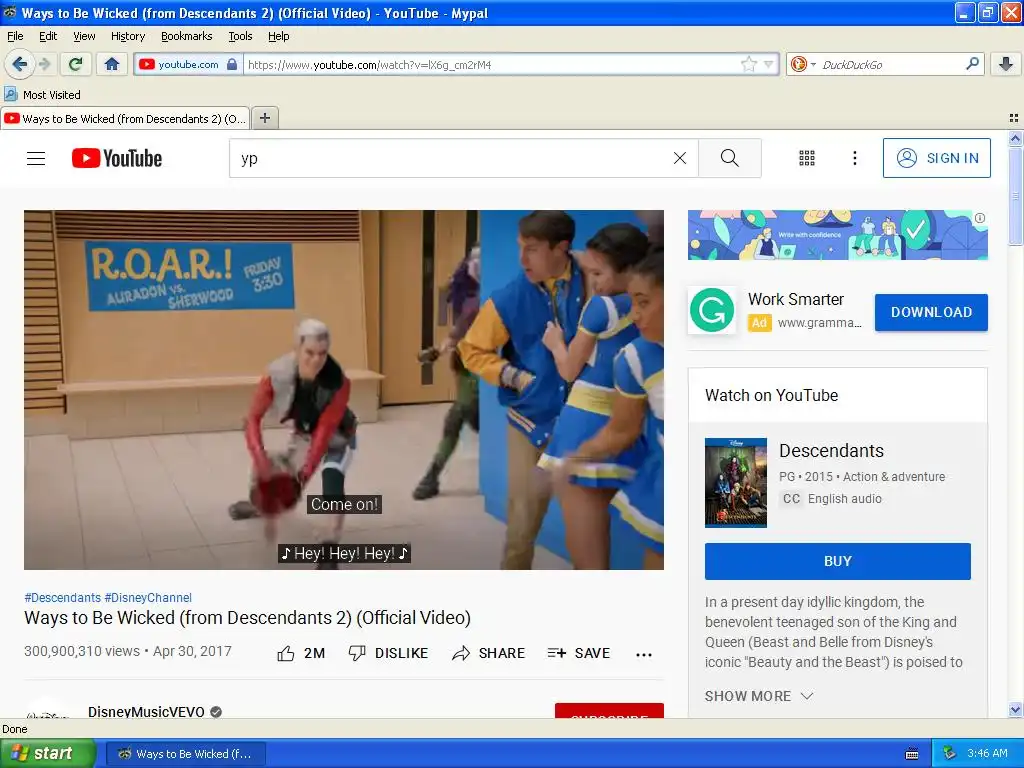Click the Work Smarter ad title
Screen dimensions: 1024x768
pos(795,299)
